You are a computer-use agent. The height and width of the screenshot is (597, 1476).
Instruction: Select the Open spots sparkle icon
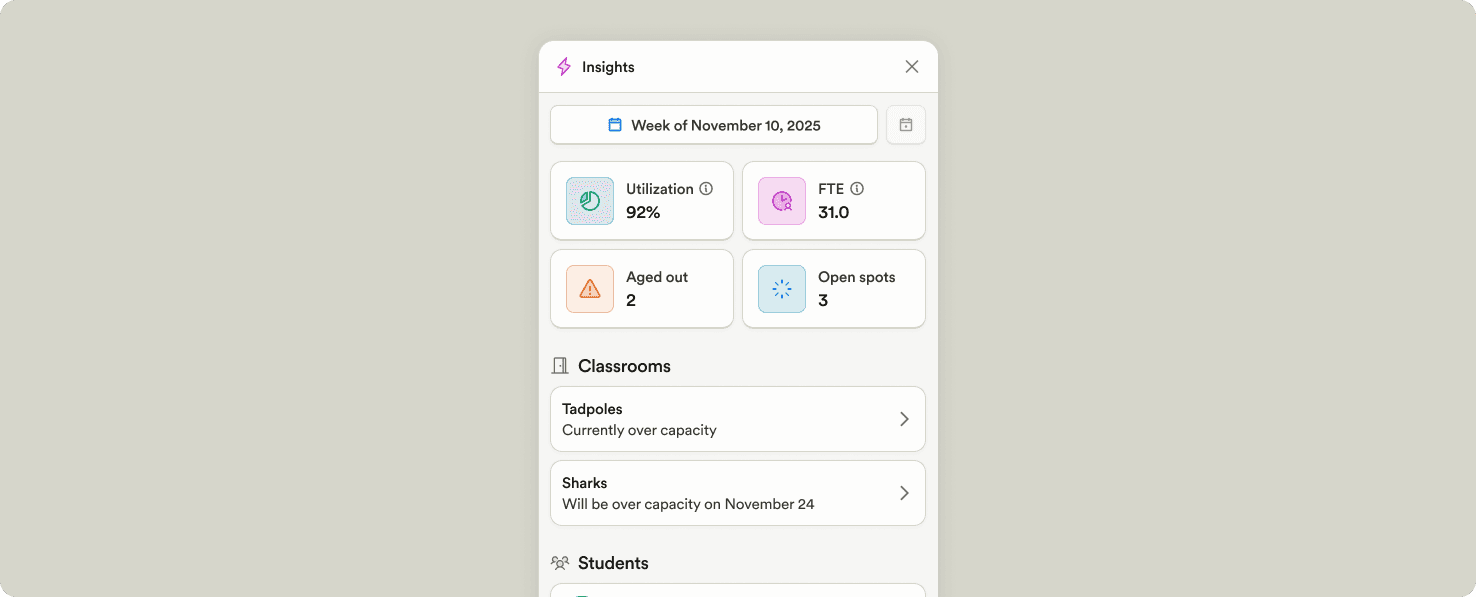[x=781, y=289]
